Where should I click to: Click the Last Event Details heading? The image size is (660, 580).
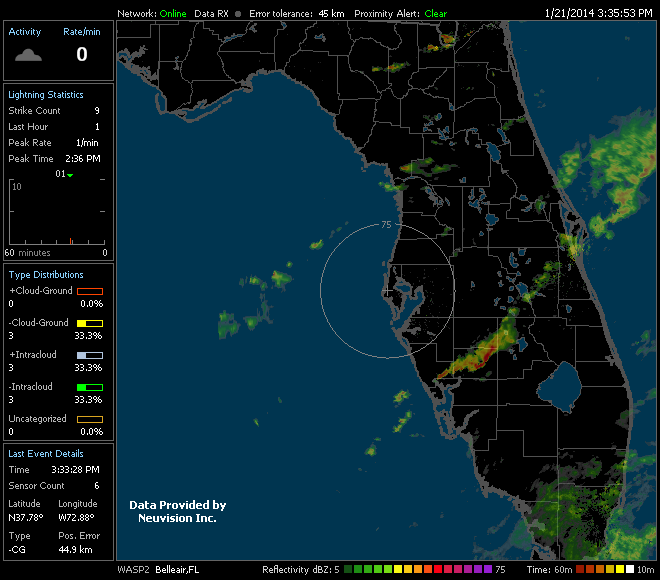point(46,454)
